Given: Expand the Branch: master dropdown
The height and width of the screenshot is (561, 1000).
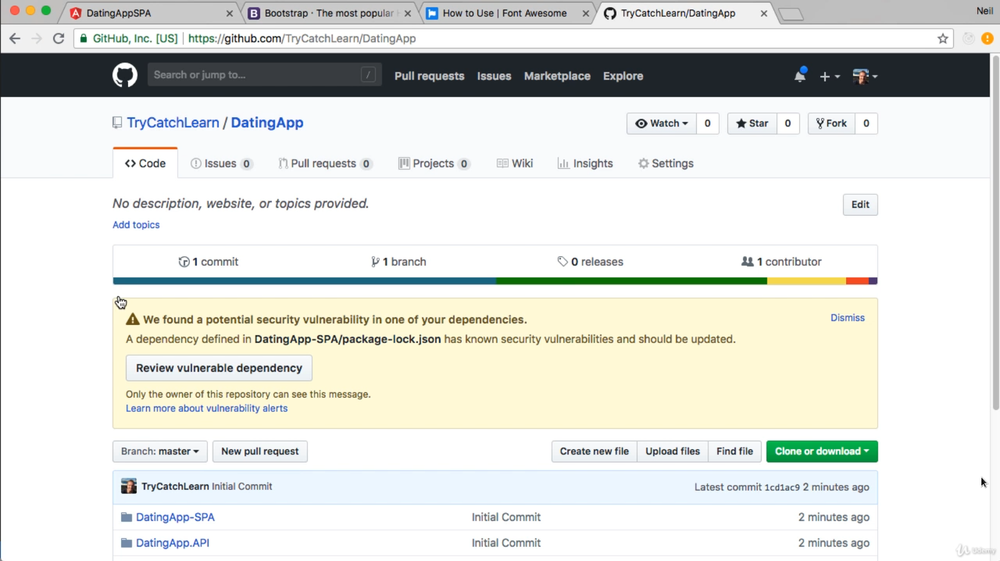Looking at the screenshot, I should click(160, 451).
